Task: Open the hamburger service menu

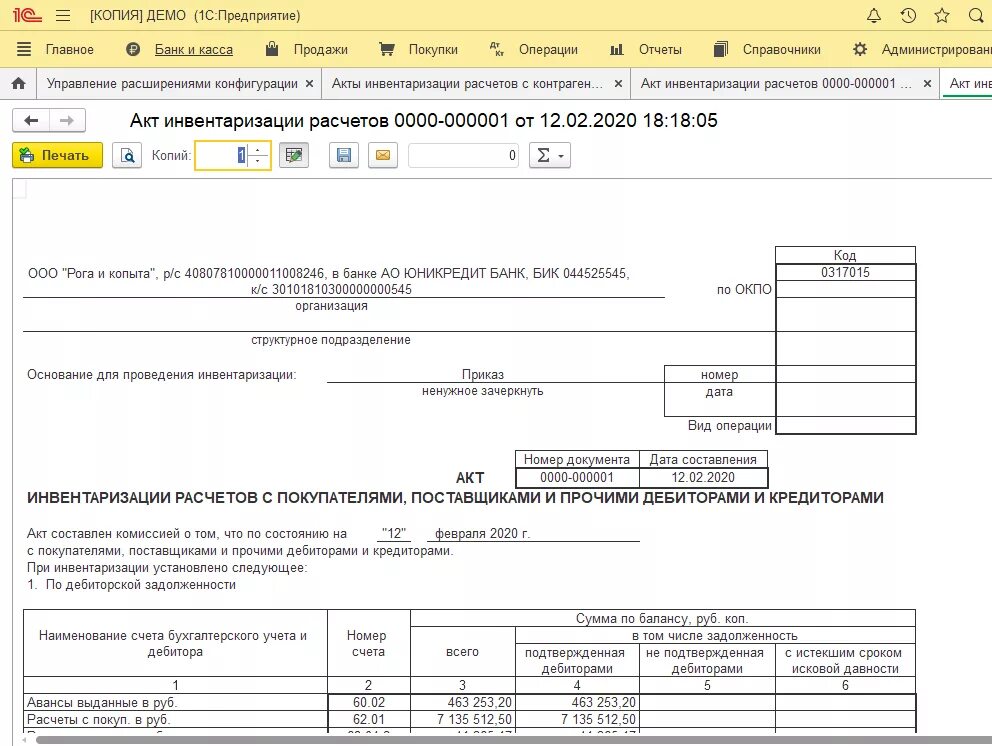Action: 63,15
